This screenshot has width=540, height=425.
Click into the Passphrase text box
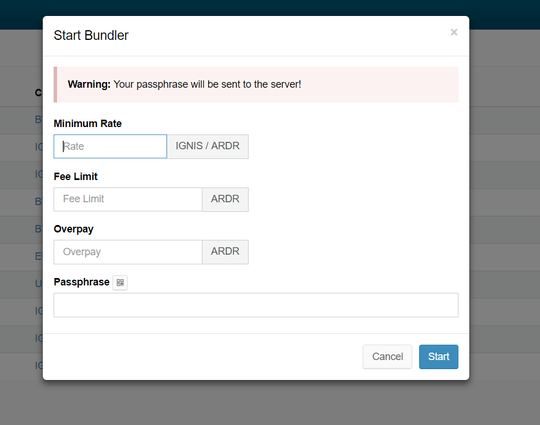pyautogui.click(x=256, y=305)
